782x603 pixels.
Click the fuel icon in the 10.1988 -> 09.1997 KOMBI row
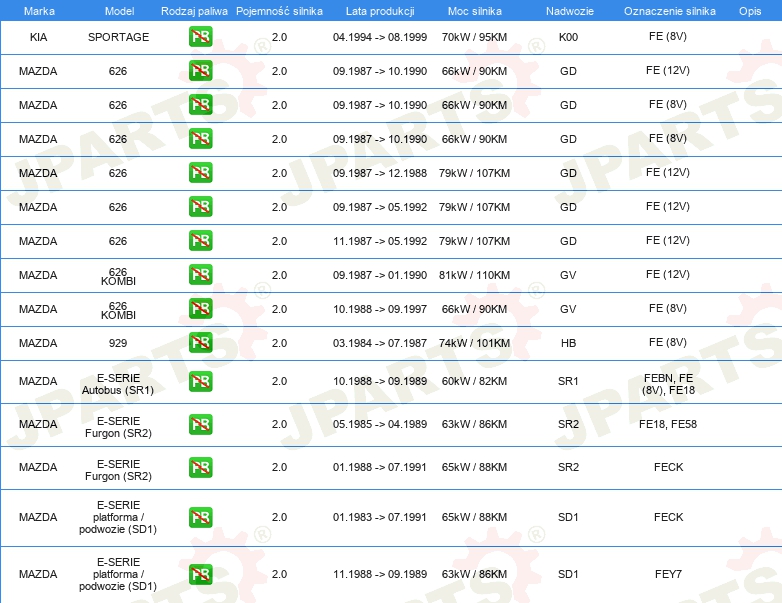click(x=200, y=308)
